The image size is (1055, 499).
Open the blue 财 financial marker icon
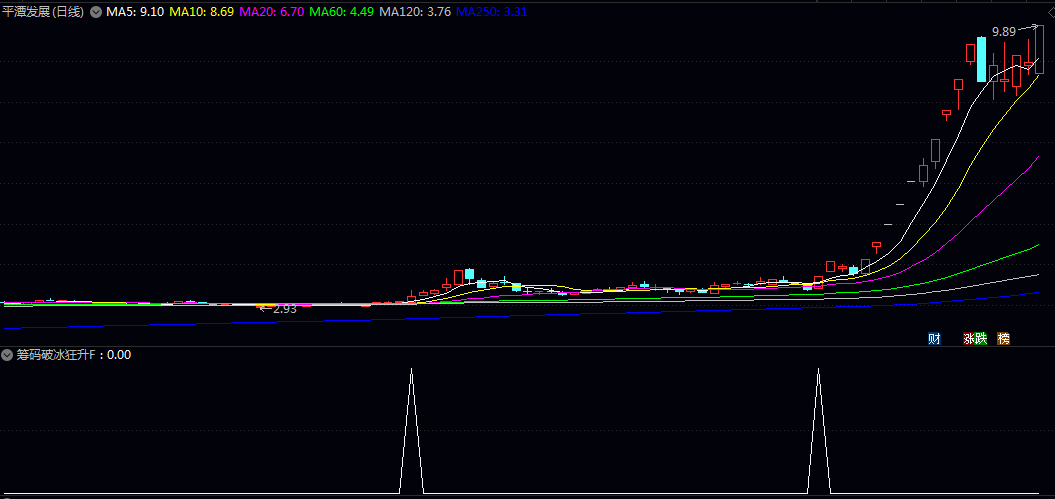pos(934,339)
